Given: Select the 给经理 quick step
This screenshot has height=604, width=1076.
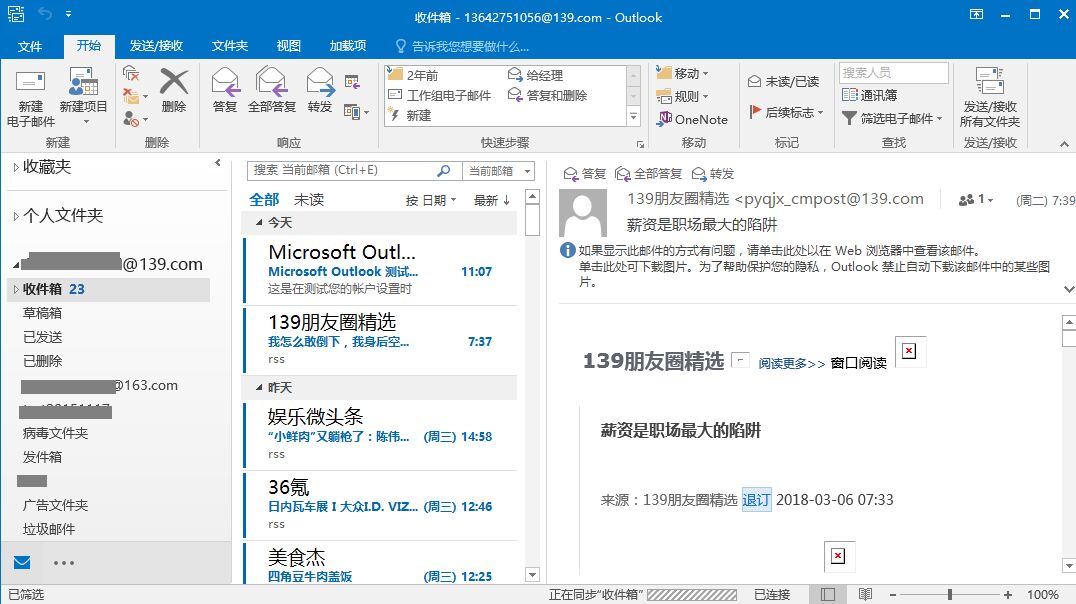Looking at the screenshot, I should pos(536,75).
